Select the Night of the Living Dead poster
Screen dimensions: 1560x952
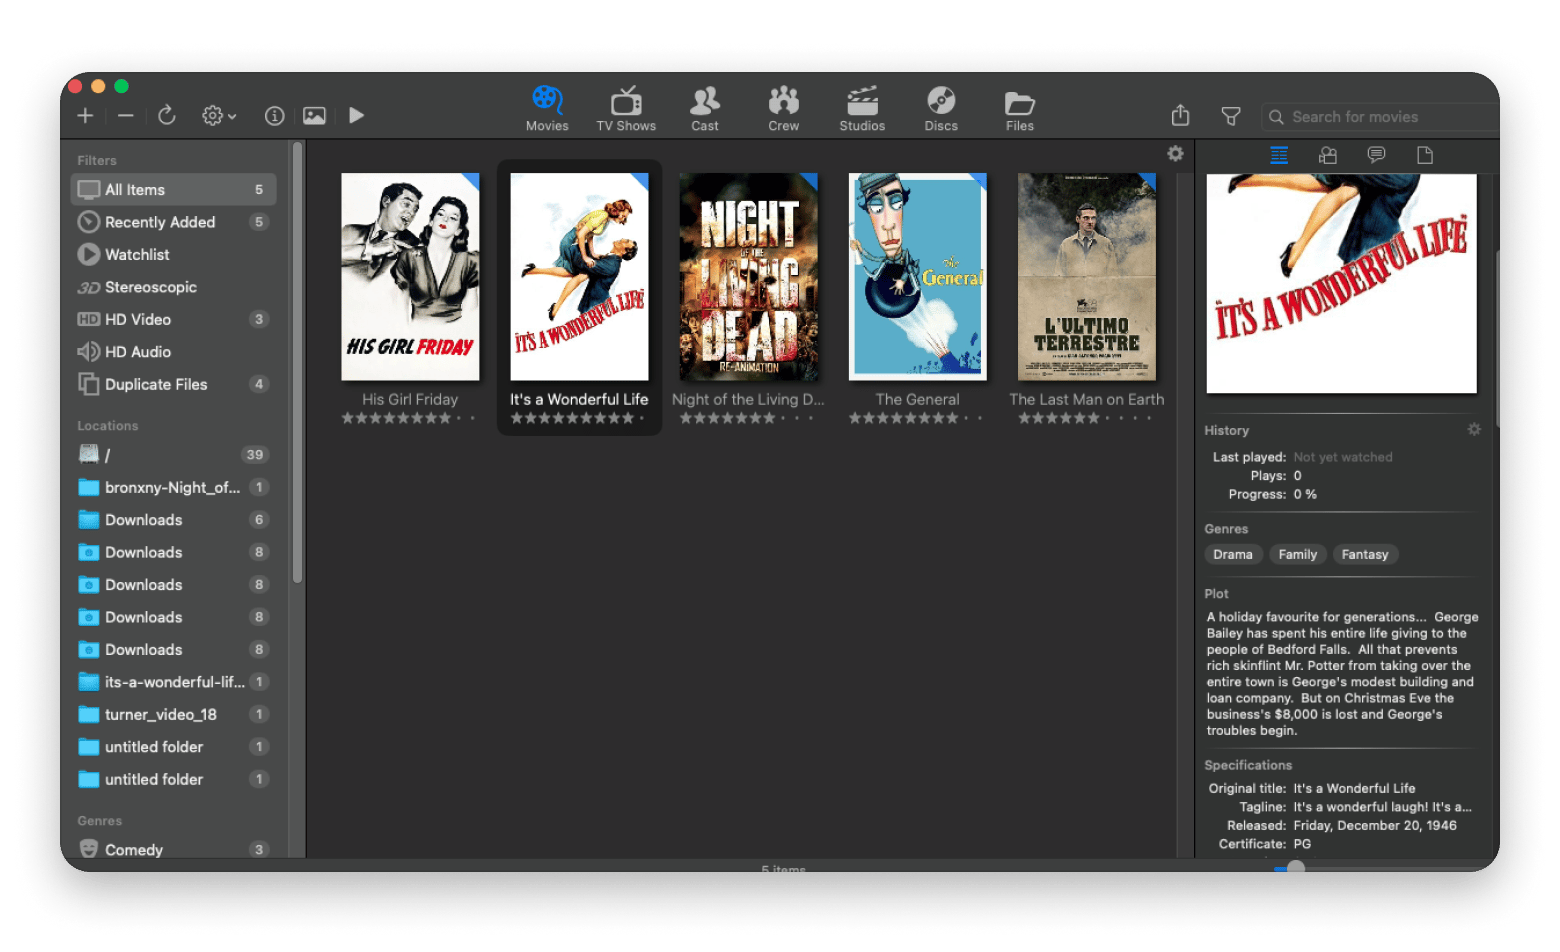tap(748, 277)
